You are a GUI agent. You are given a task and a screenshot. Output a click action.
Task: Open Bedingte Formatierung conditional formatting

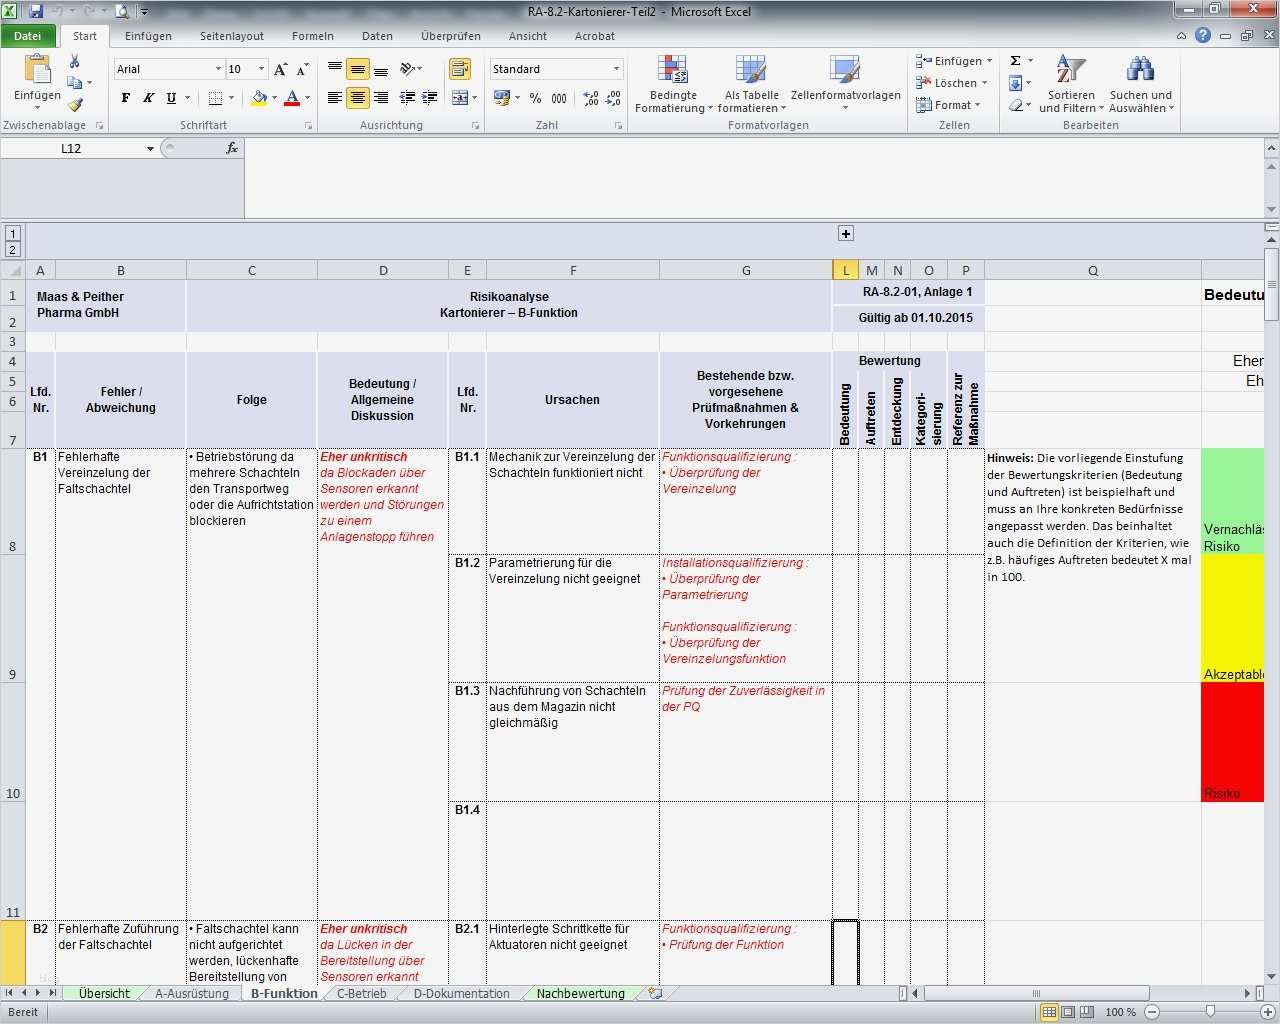click(672, 85)
